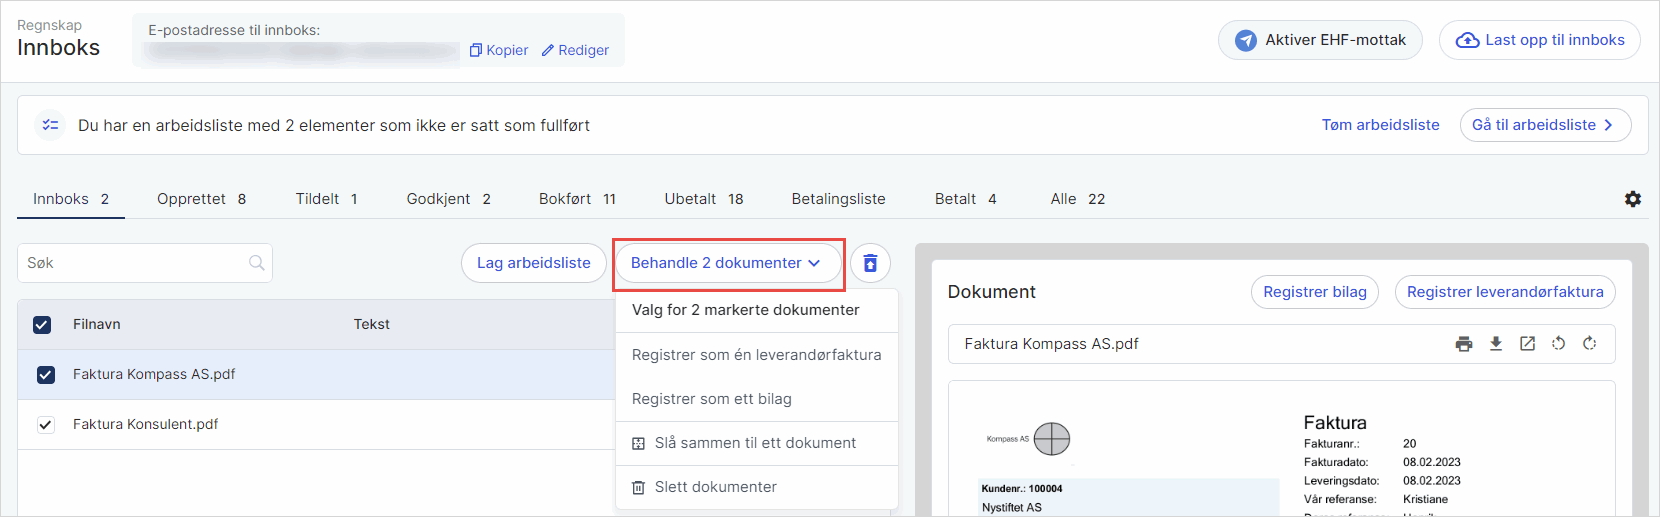Image resolution: width=1660 pixels, height=517 pixels.
Task: Click the search magnifier icon
Action: pos(257,263)
